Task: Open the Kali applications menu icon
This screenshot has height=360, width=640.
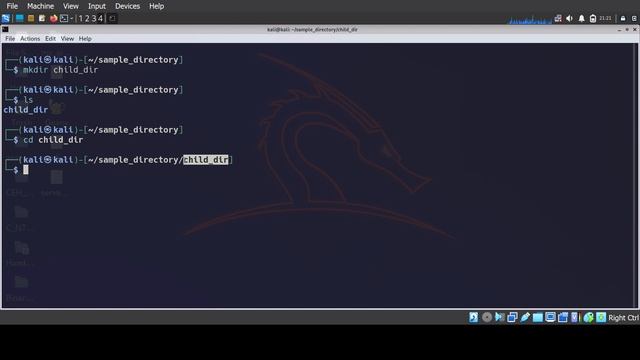Action: tap(6, 18)
